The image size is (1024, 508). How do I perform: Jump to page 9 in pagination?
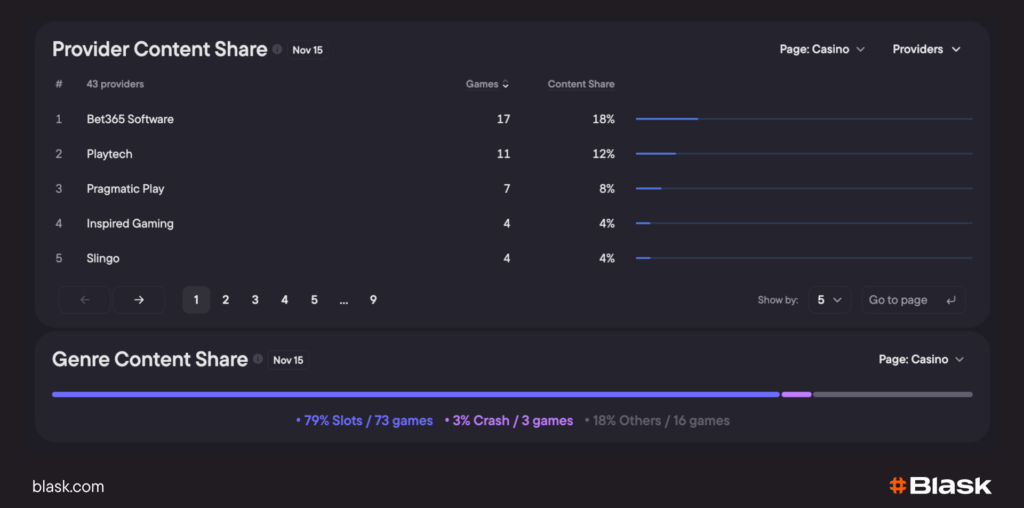(x=373, y=300)
